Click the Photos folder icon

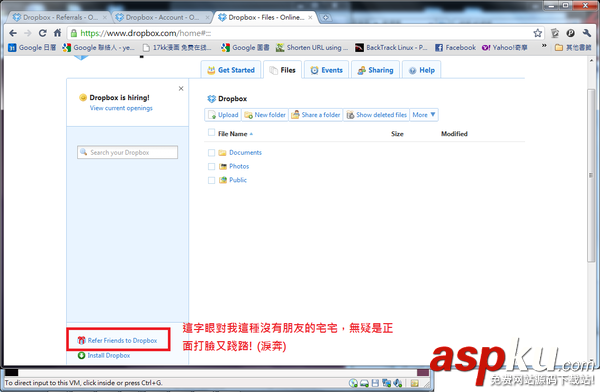[x=223, y=167]
